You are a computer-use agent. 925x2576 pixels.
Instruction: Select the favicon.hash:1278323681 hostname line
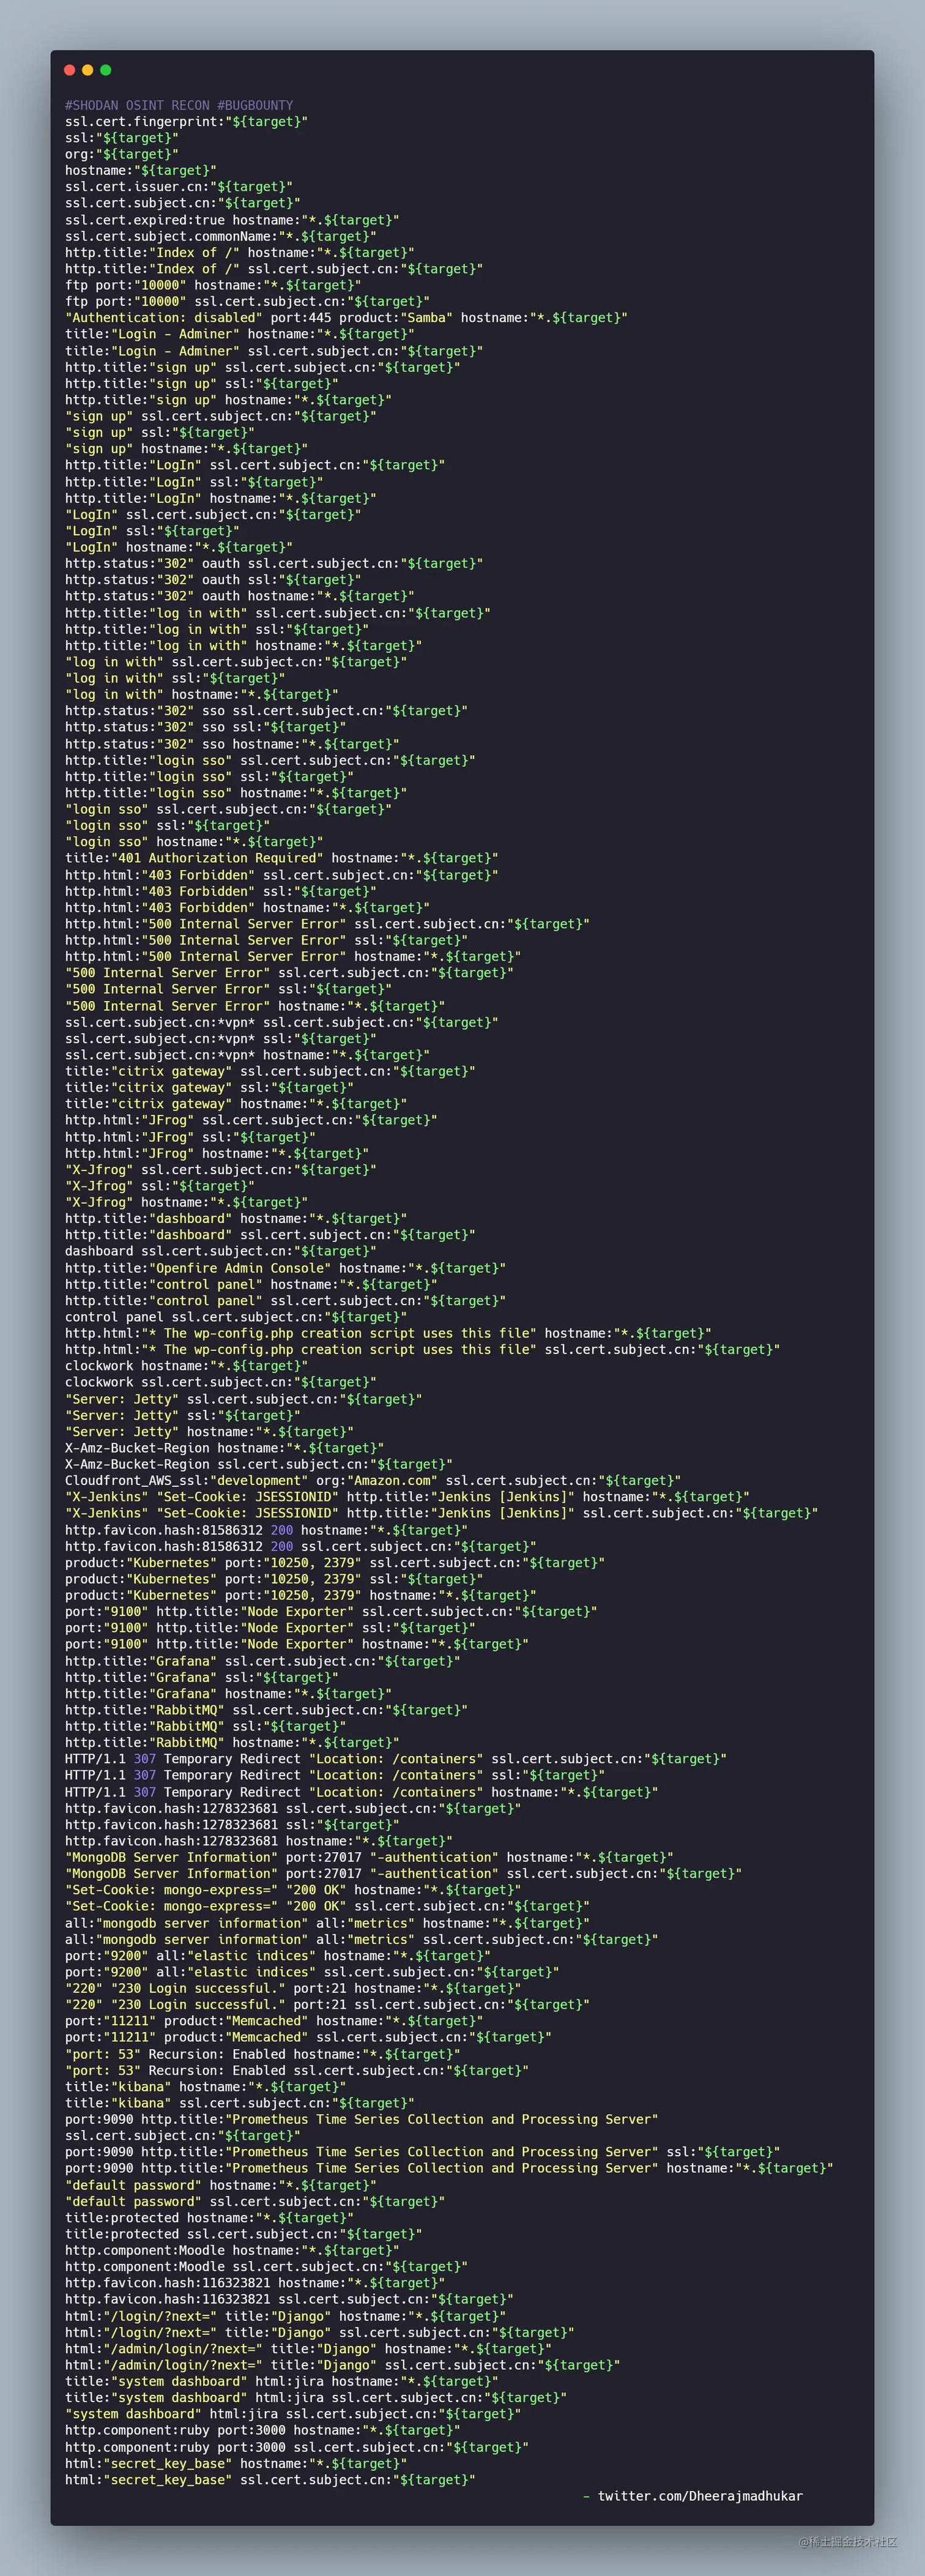pos(259,1841)
